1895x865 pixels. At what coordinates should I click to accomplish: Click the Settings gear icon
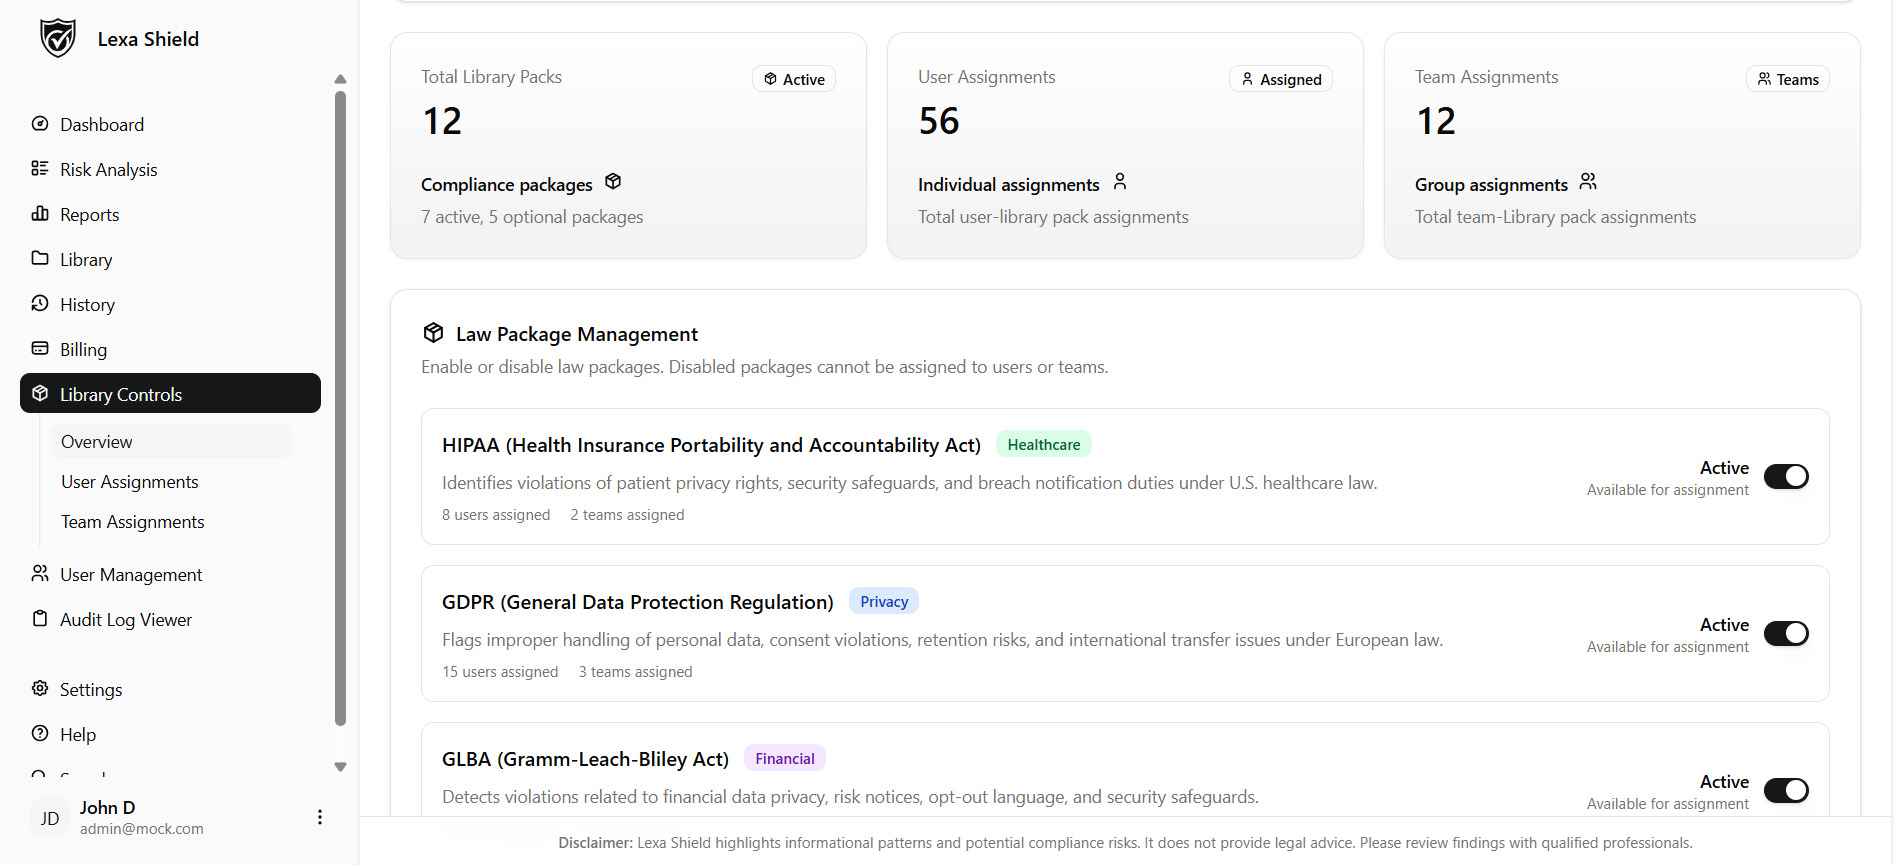coord(40,688)
